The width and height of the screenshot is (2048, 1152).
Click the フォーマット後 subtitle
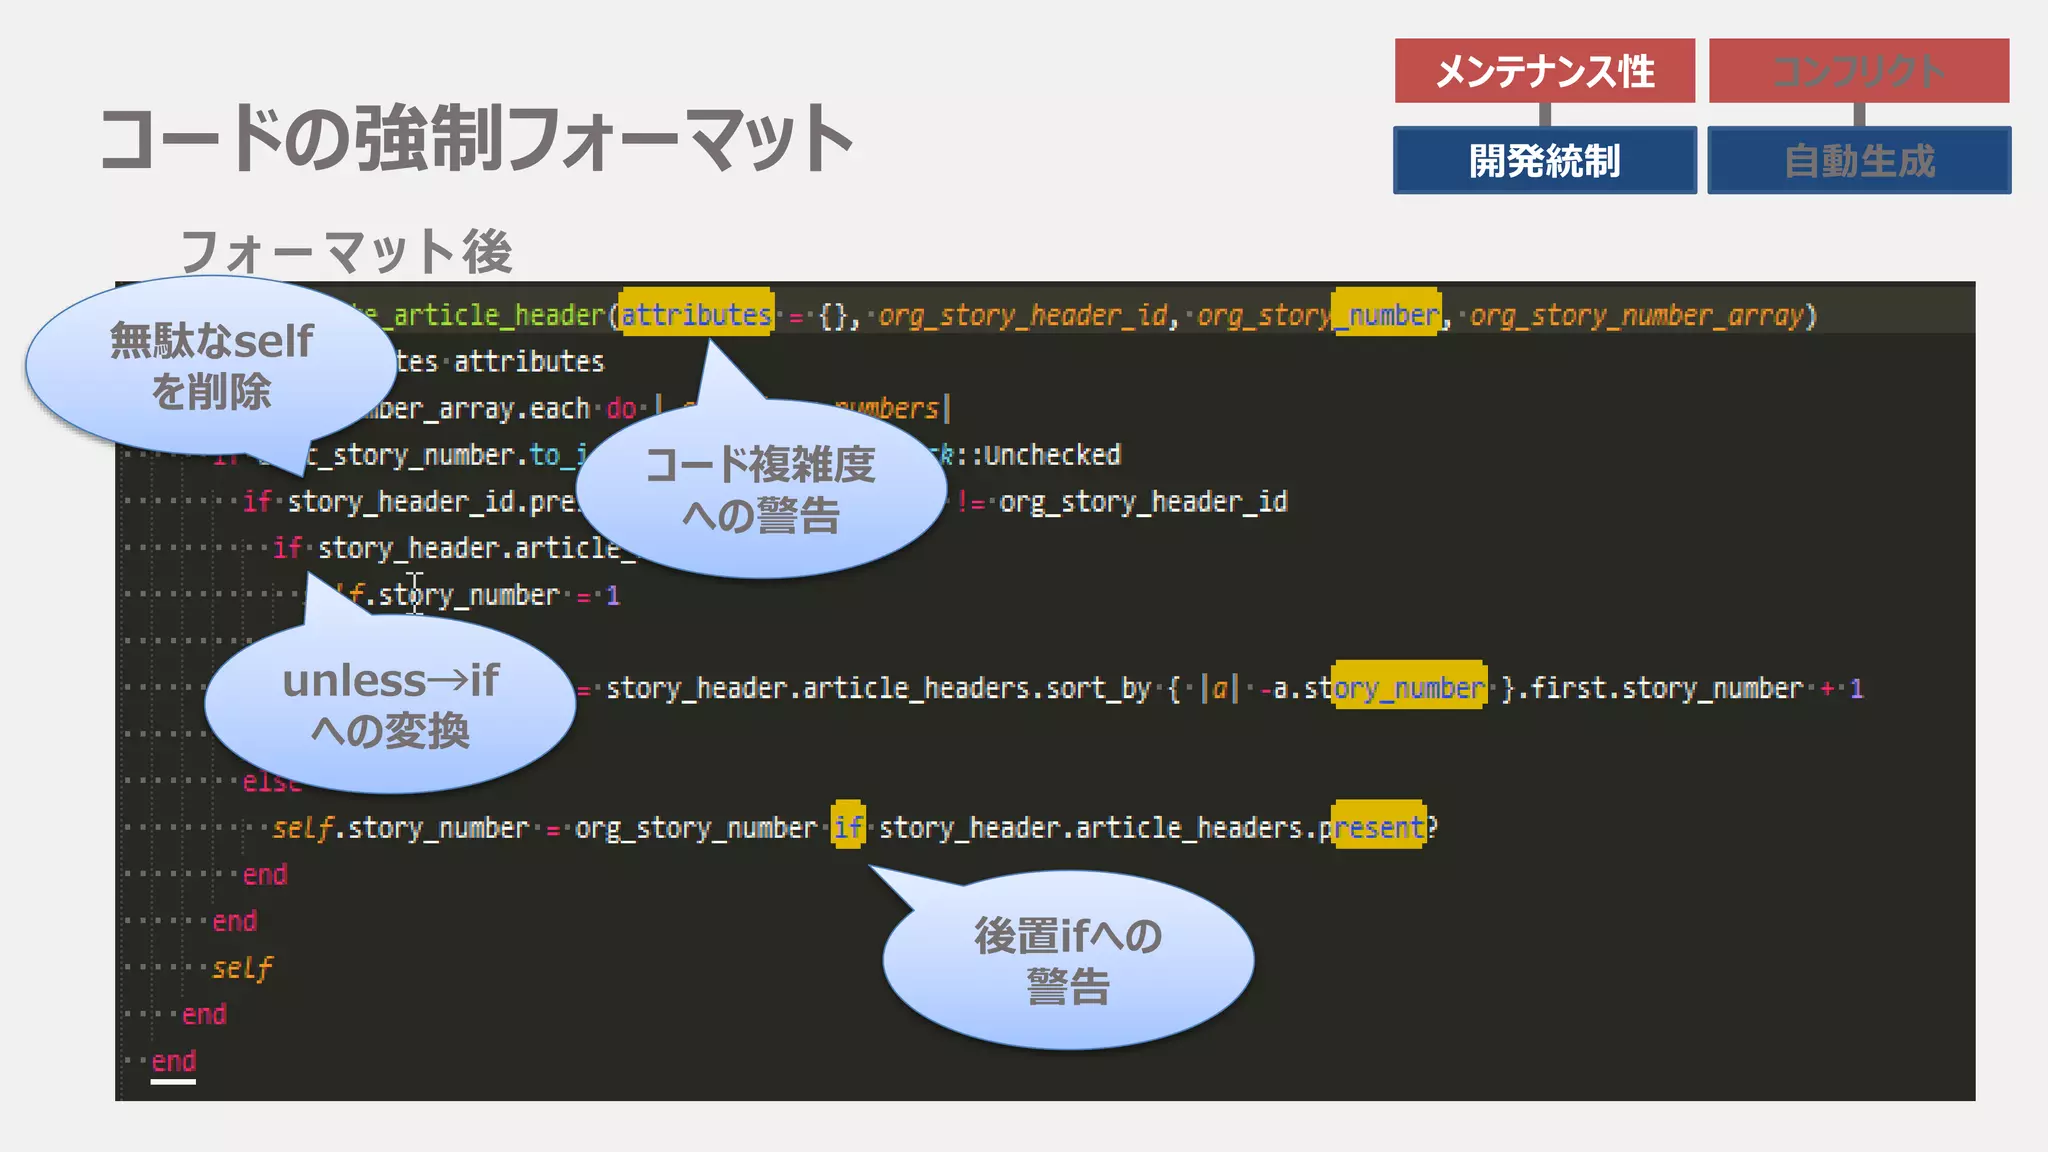[x=346, y=250]
